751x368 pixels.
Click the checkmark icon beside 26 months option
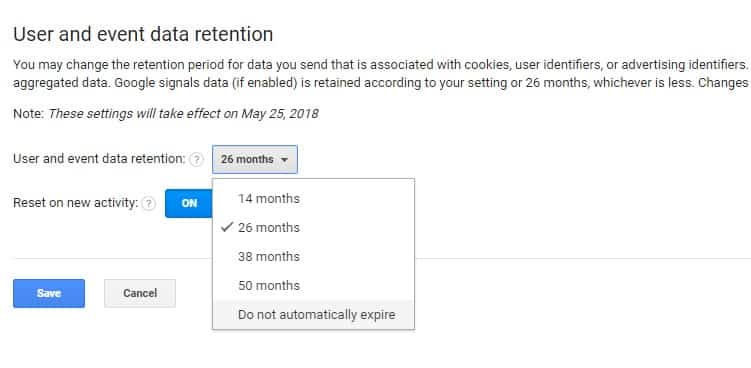click(x=227, y=227)
